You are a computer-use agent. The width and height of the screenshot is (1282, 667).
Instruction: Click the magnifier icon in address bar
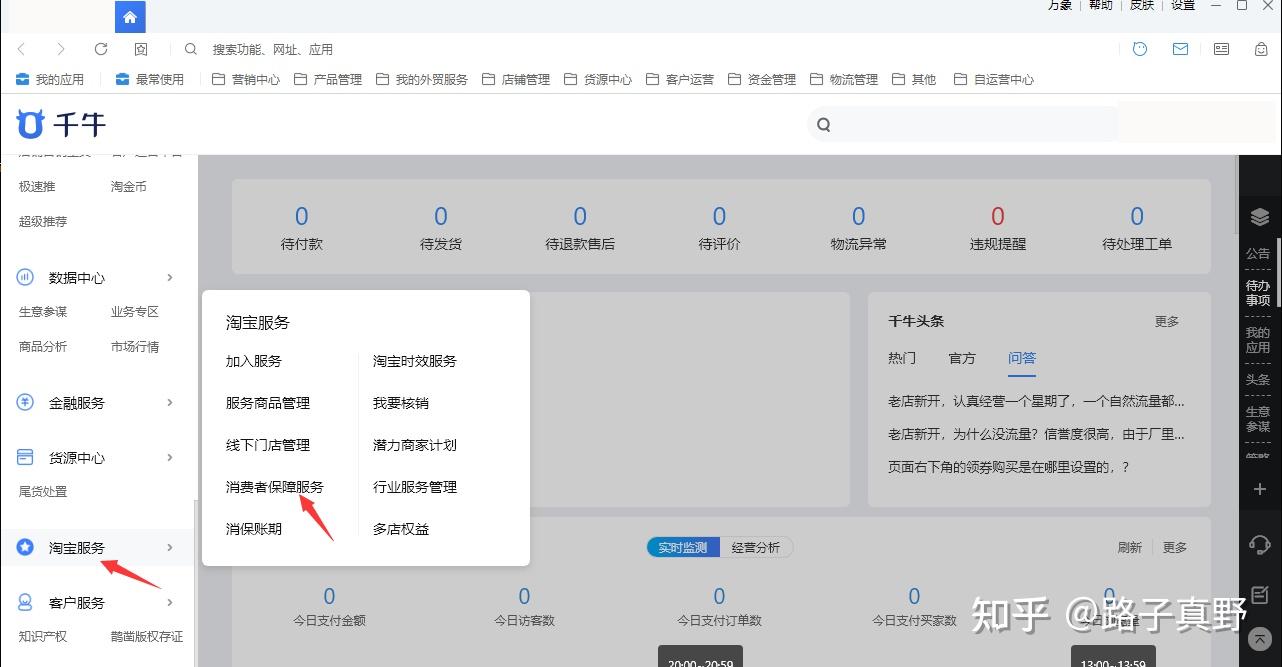(x=191, y=49)
